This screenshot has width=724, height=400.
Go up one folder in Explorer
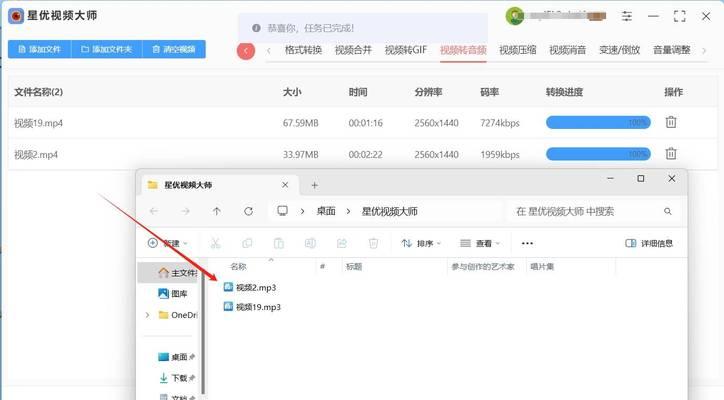[x=217, y=211]
